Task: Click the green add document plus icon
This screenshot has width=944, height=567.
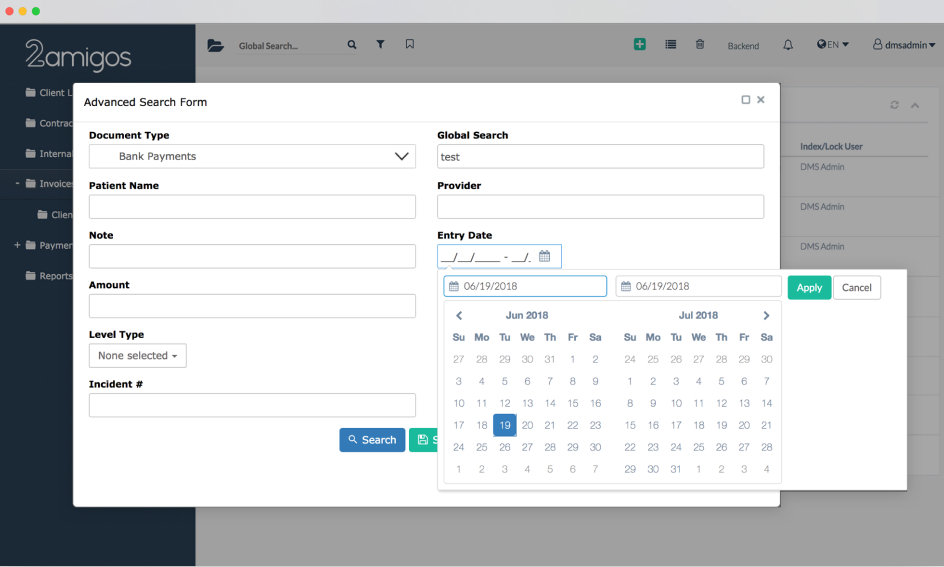Action: pyautogui.click(x=640, y=45)
